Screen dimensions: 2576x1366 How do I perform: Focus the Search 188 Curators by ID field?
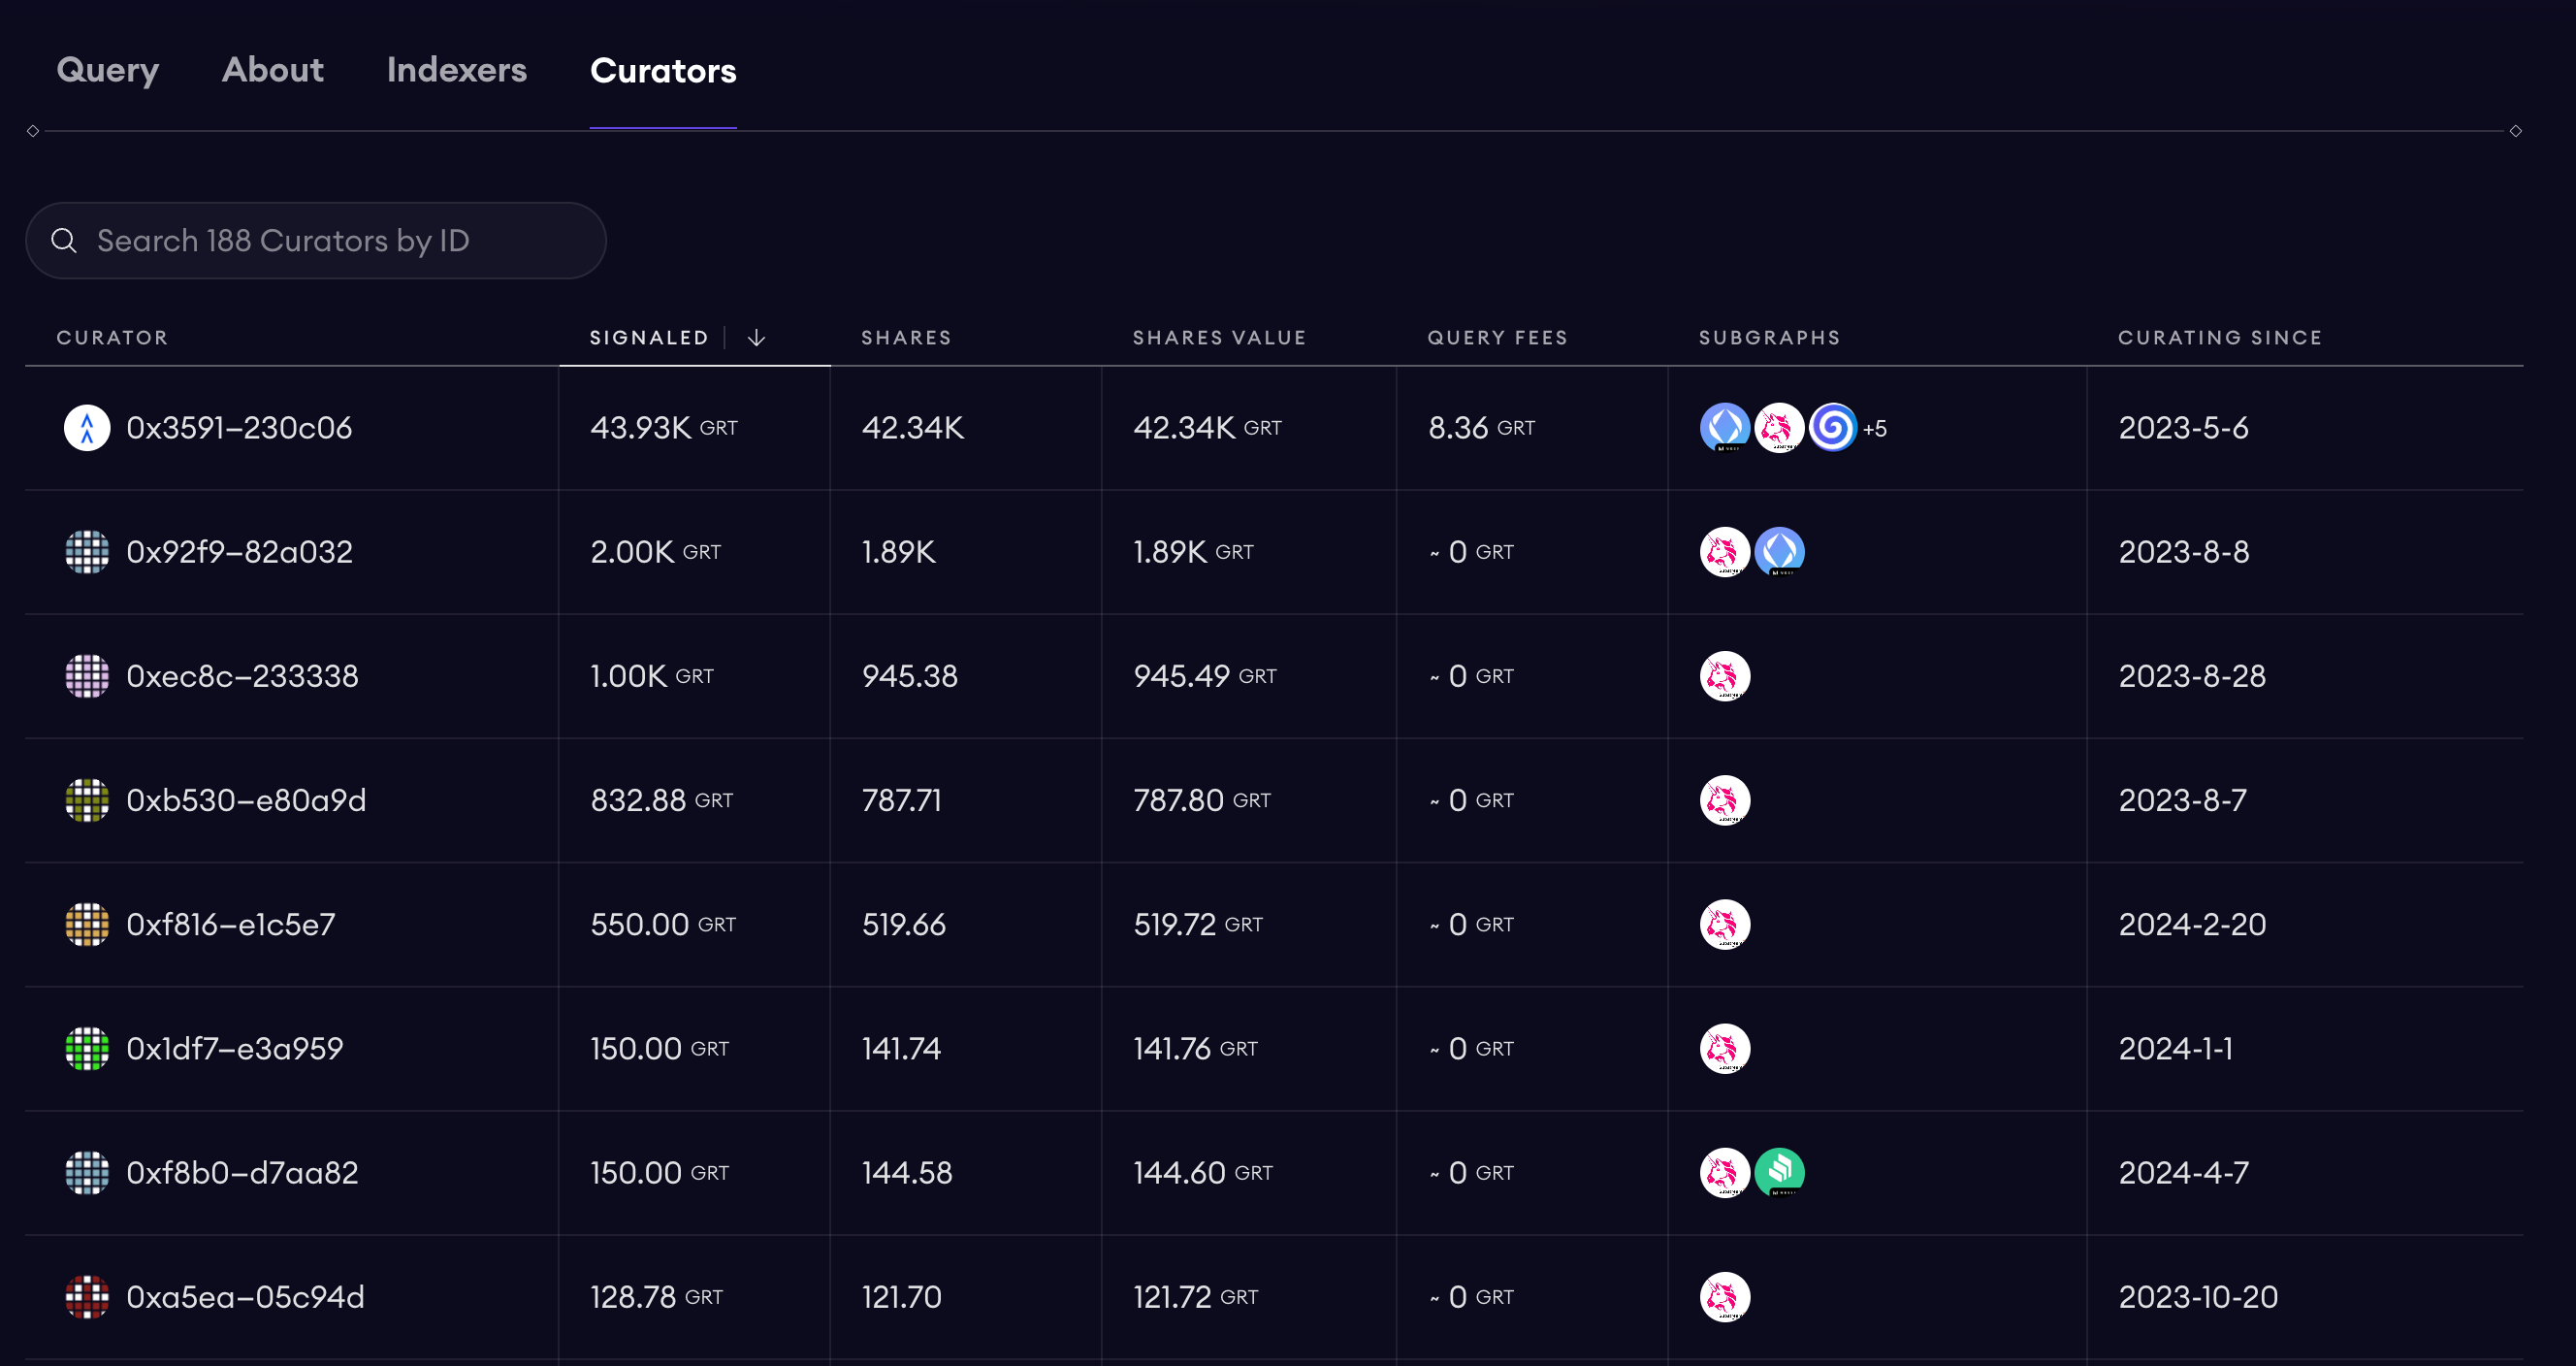point(330,240)
